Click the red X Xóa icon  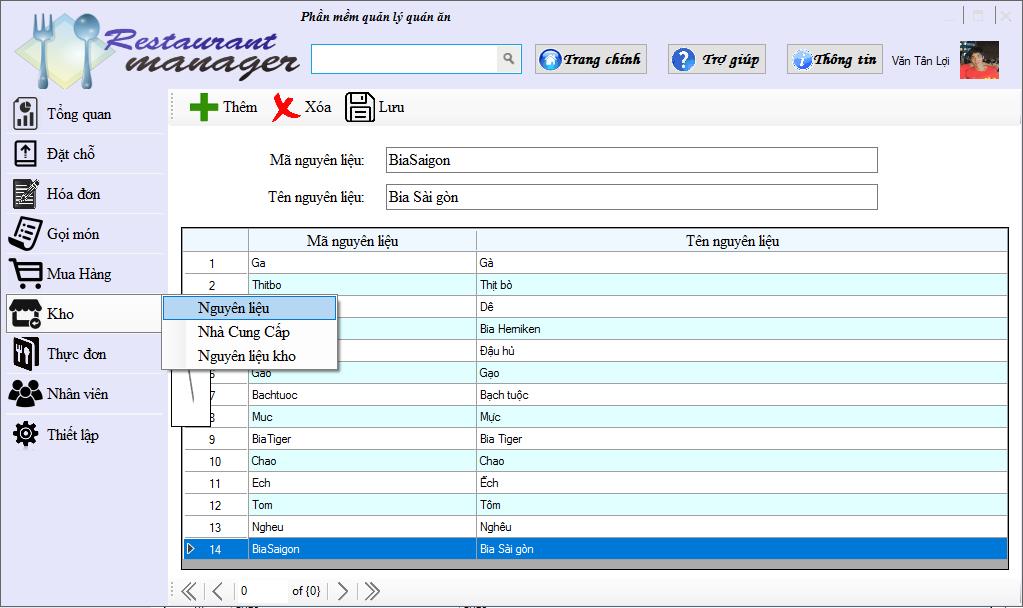(286, 107)
